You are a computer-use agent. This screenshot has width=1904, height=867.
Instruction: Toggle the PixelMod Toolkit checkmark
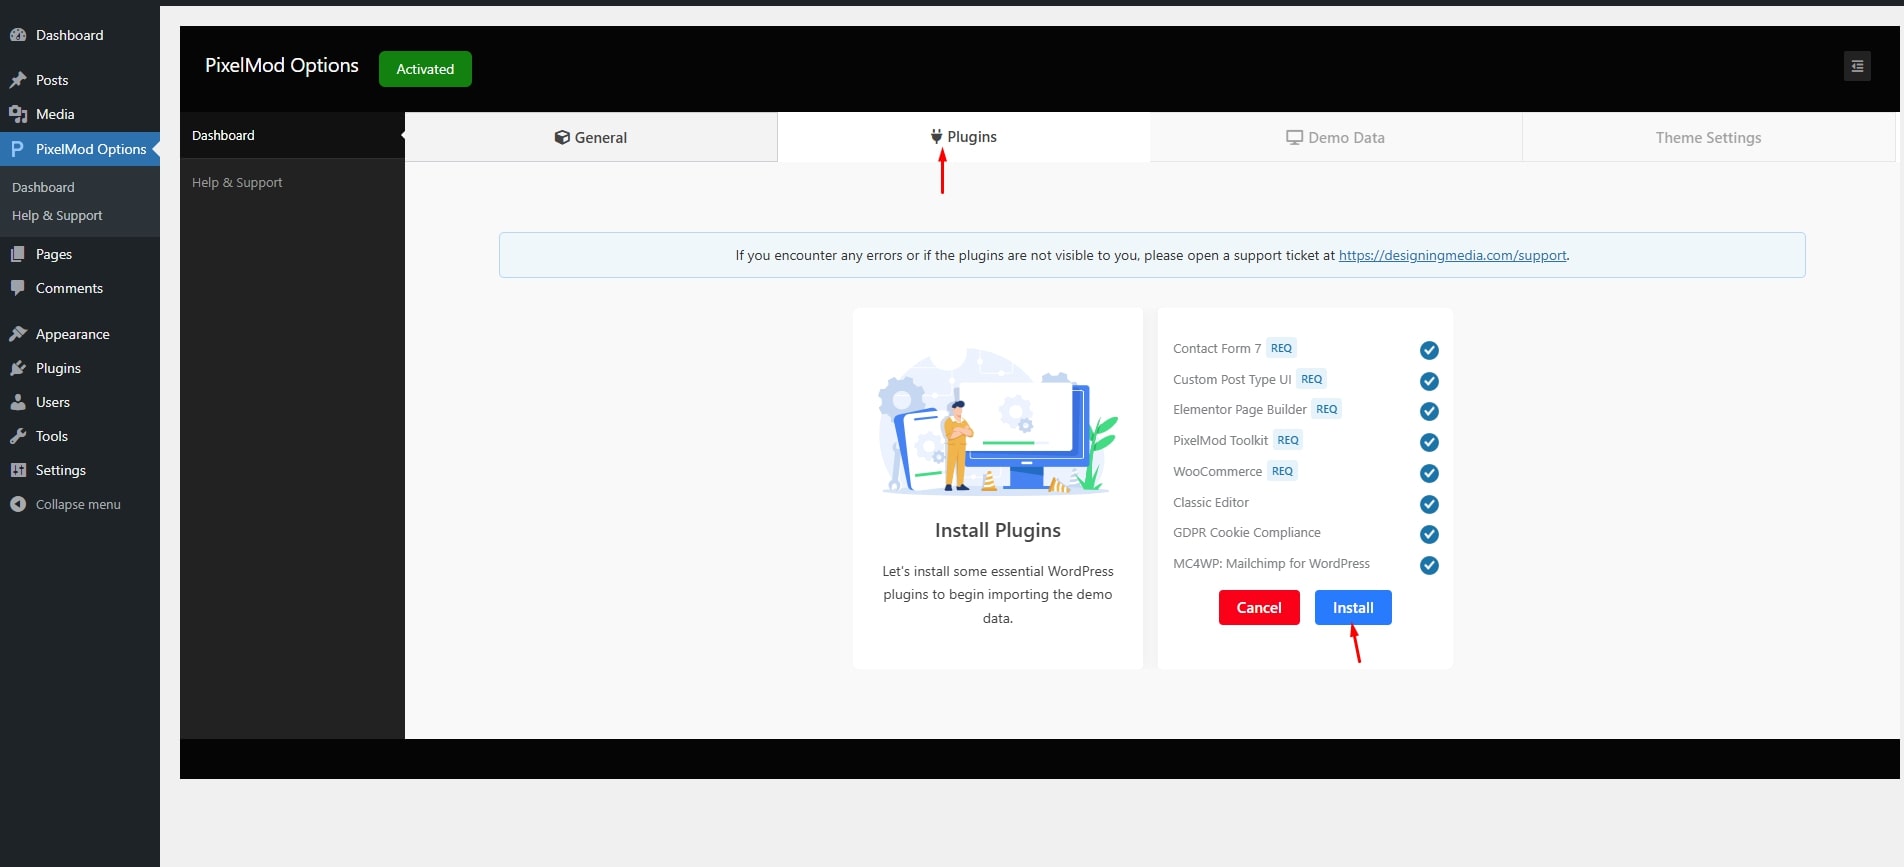tap(1429, 442)
